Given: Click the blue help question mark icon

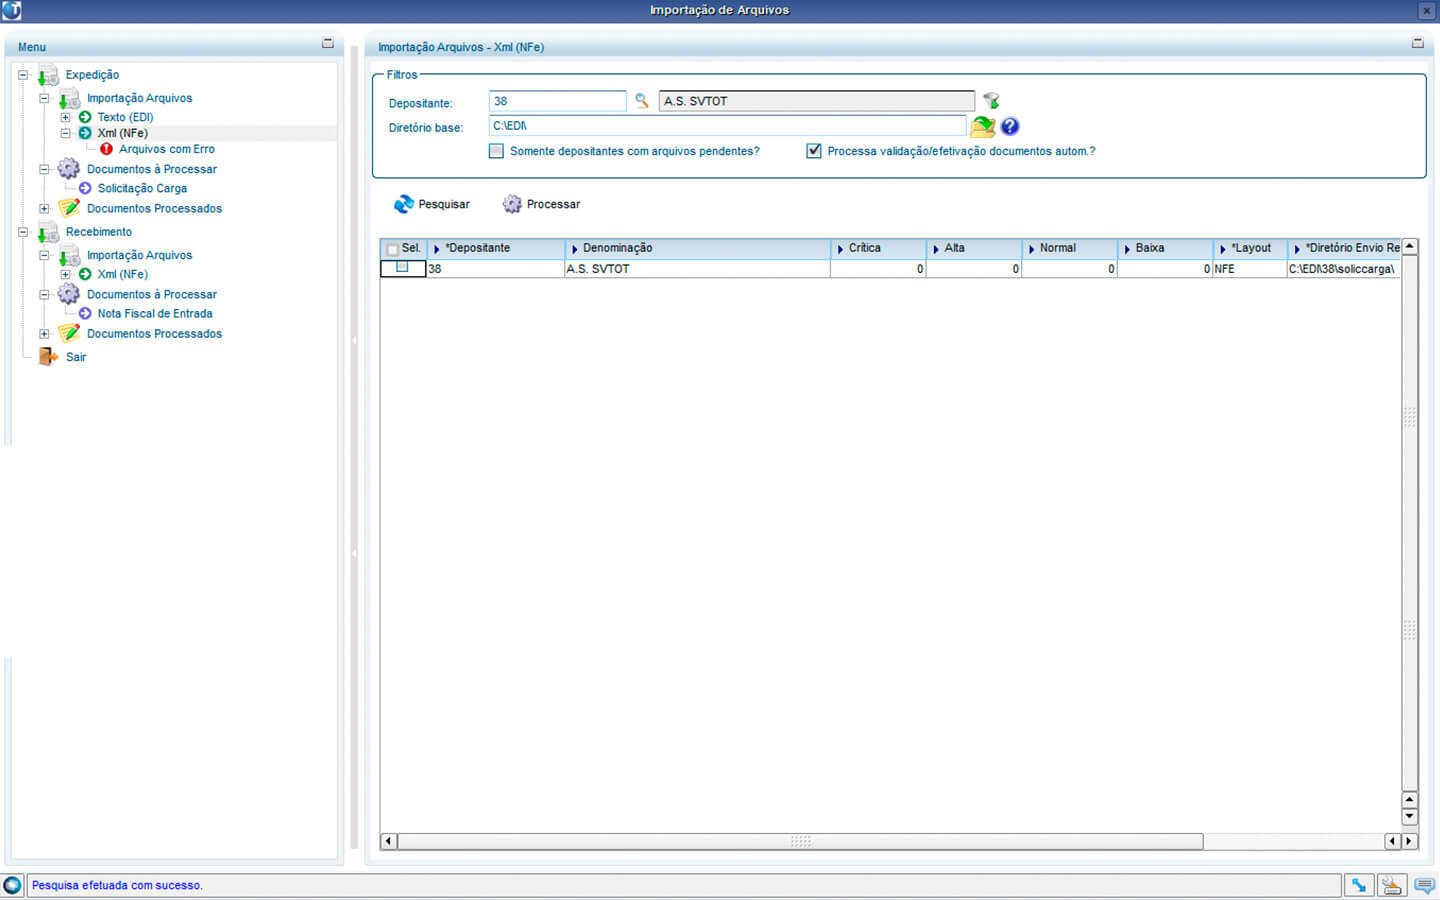Looking at the screenshot, I should point(1010,126).
